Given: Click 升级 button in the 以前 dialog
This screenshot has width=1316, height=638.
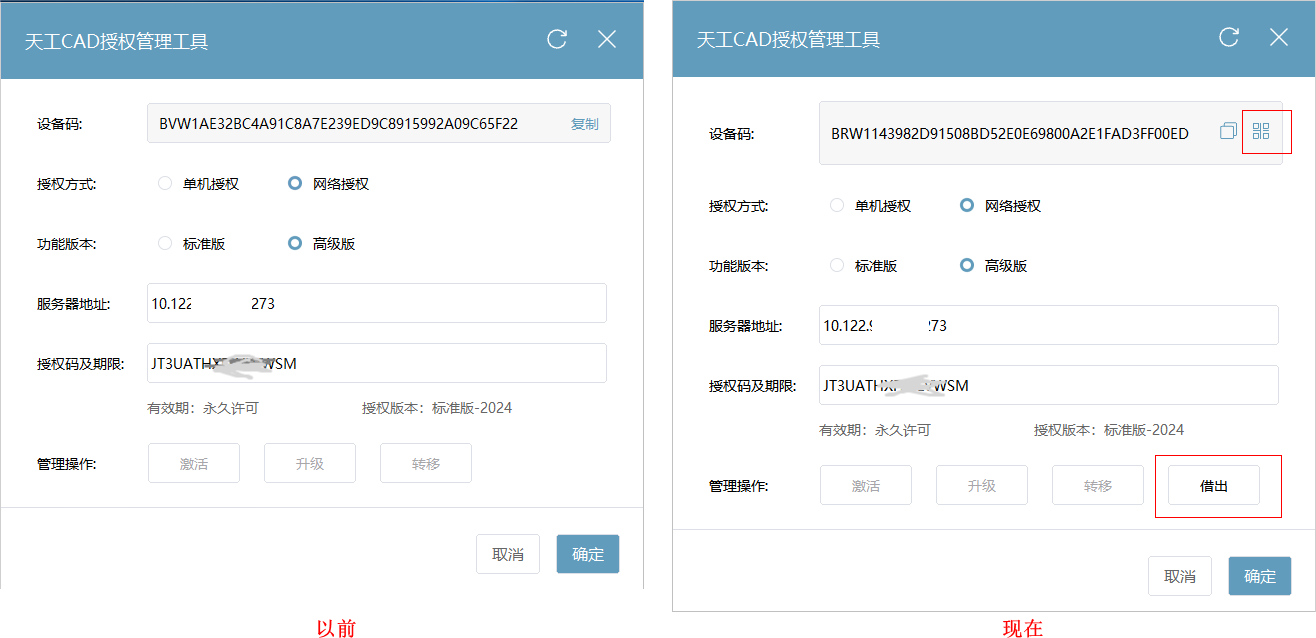Looking at the screenshot, I should click(310, 463).
